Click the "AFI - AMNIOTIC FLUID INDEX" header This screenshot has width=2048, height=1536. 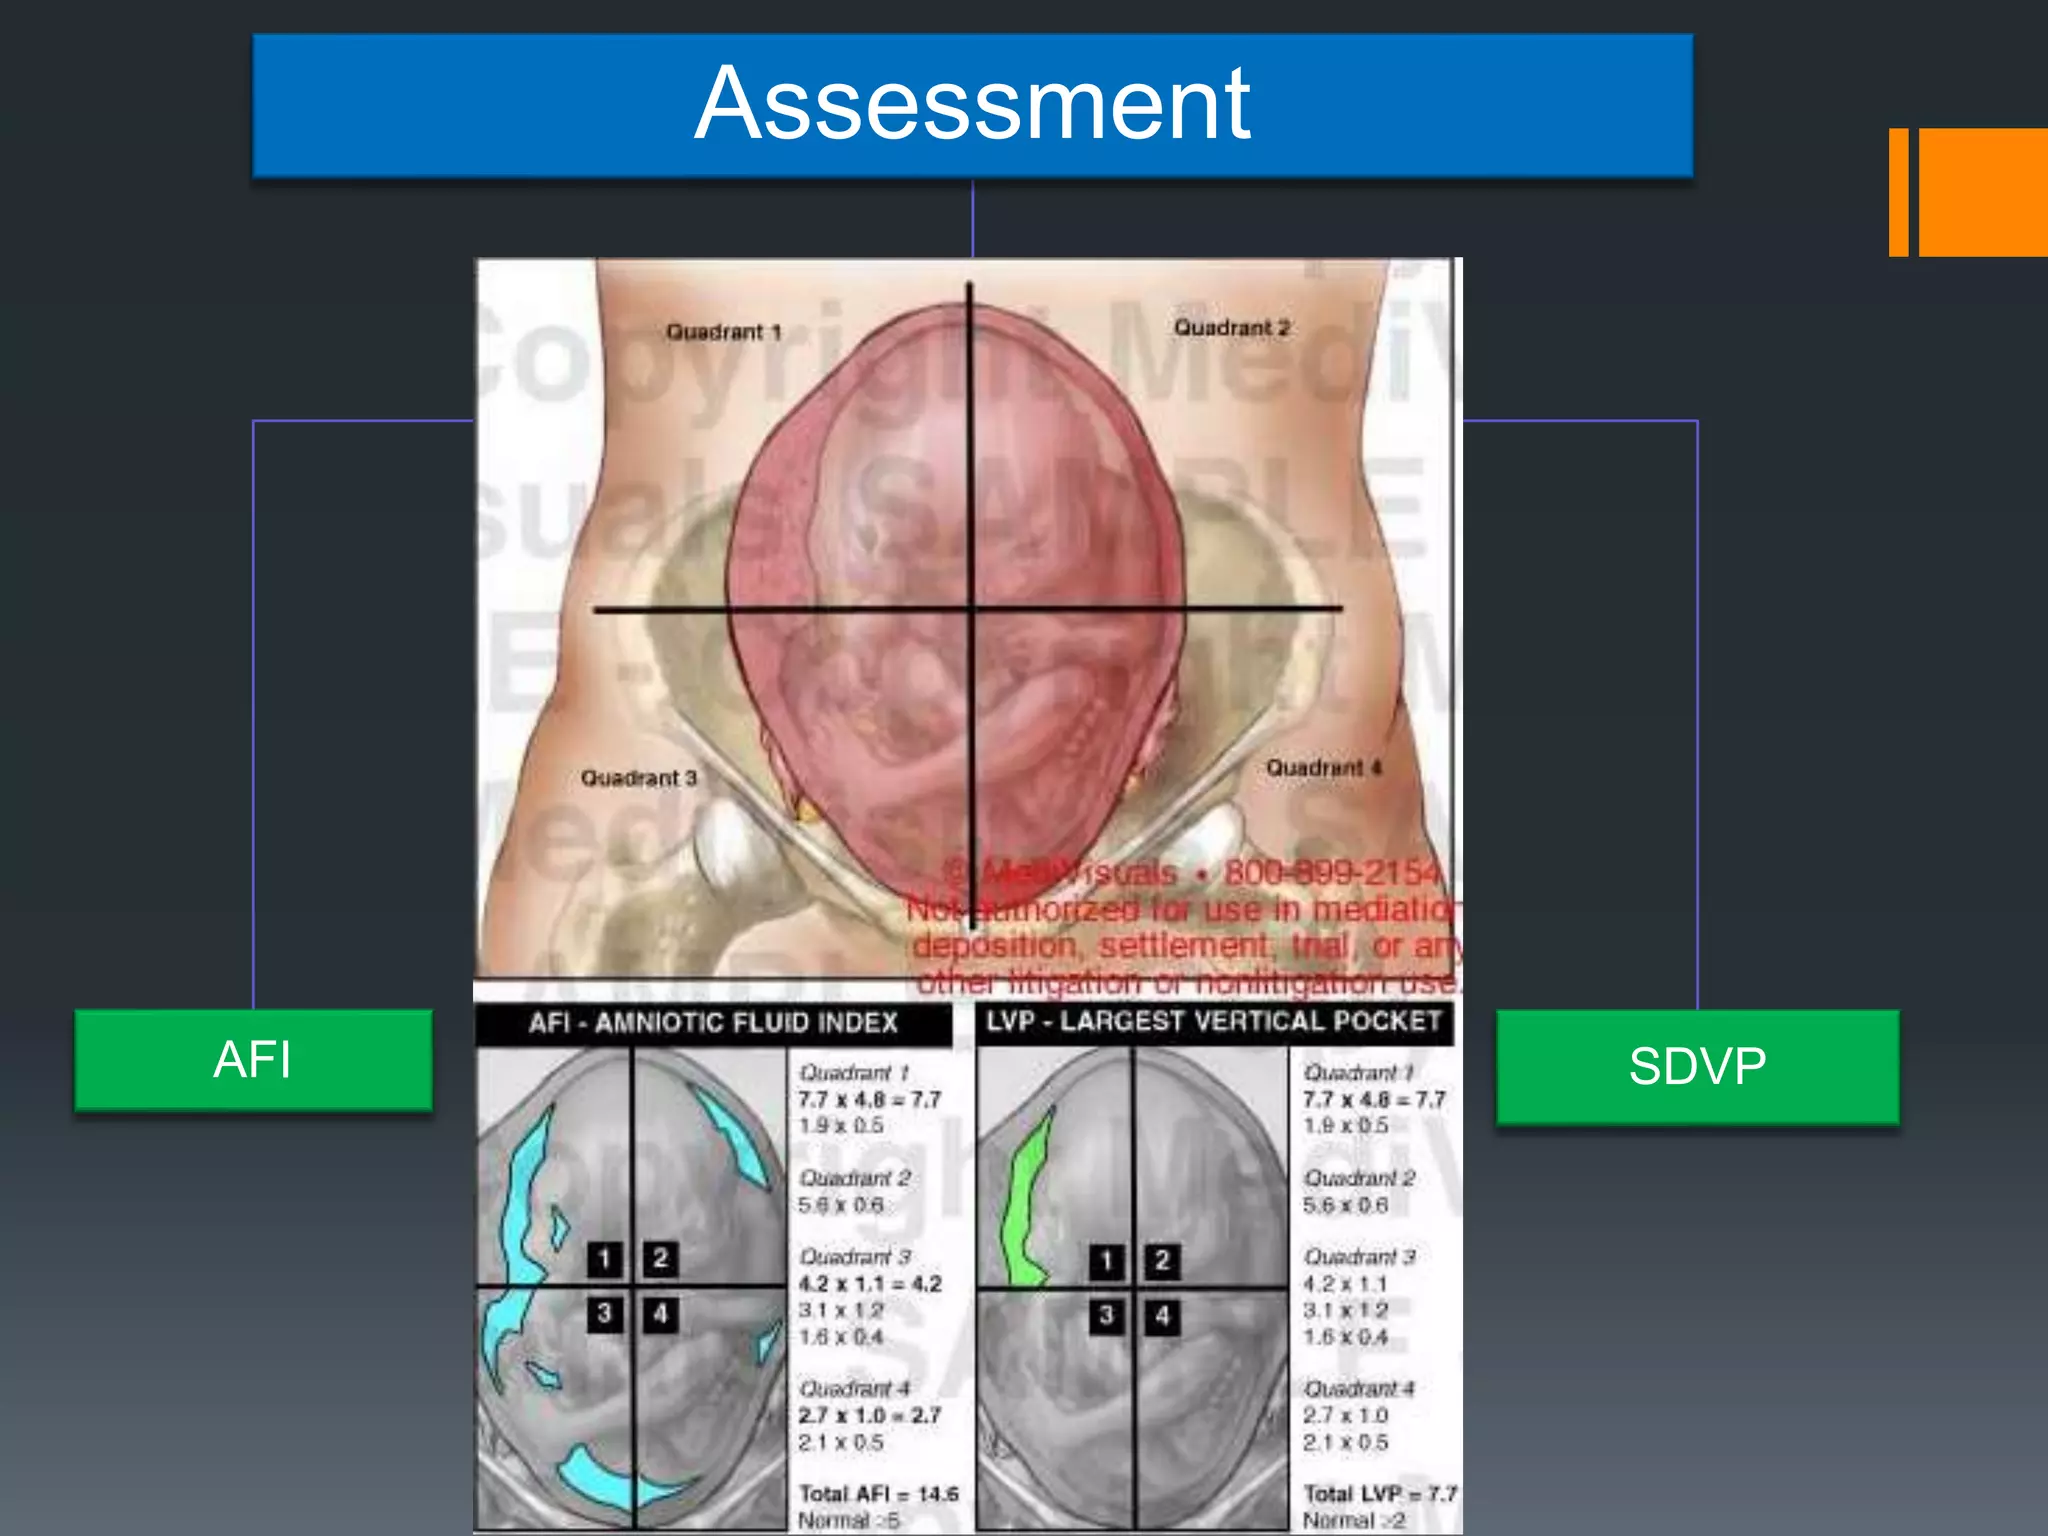tap(713, 1023)
